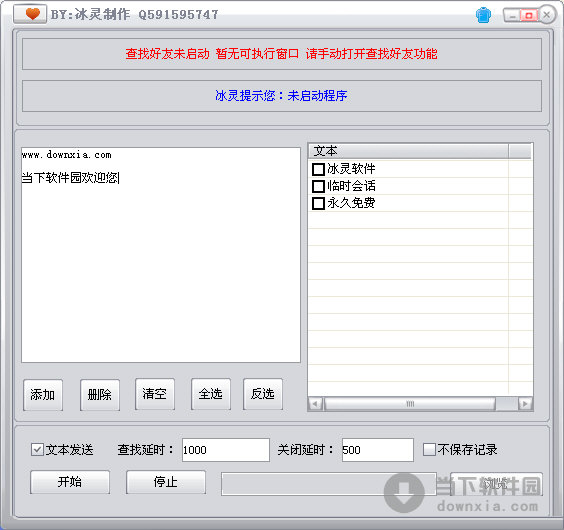
Task: Click the 全选 button
Action: coord(210,394)
